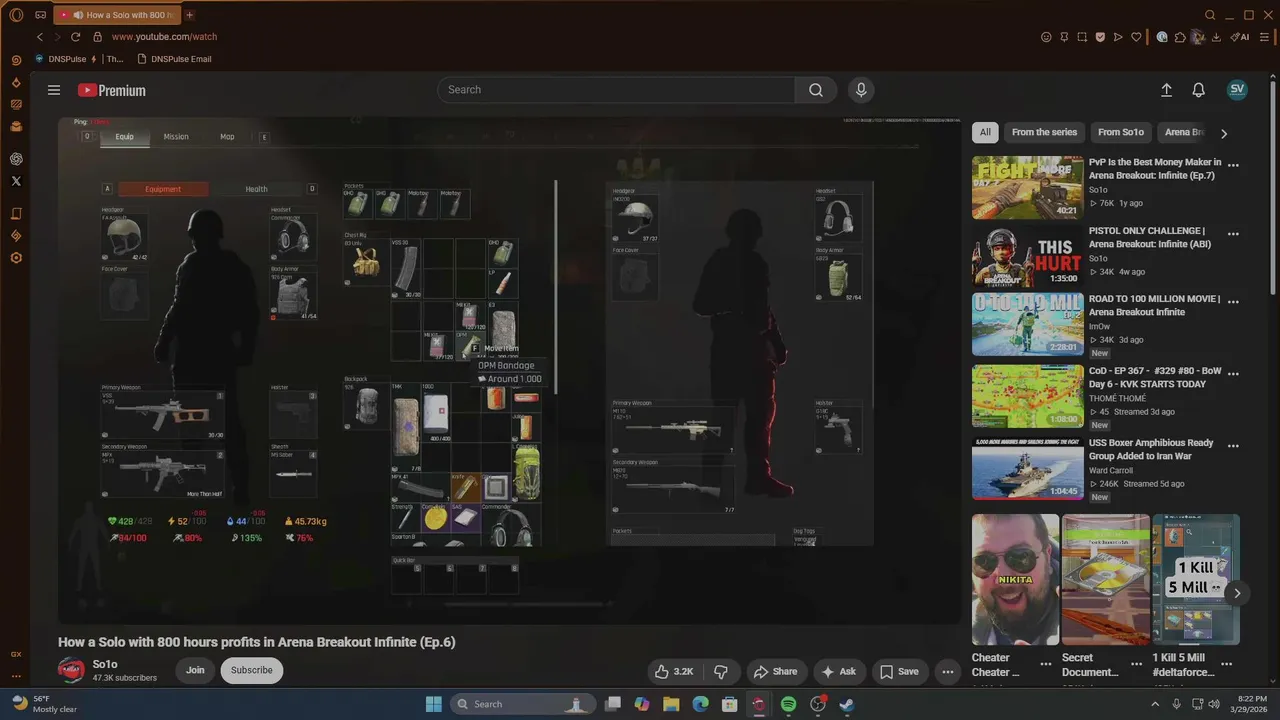Click the browser address bar URL
Viewport: 1280px width, 720px height.
(x=164, y=37)
